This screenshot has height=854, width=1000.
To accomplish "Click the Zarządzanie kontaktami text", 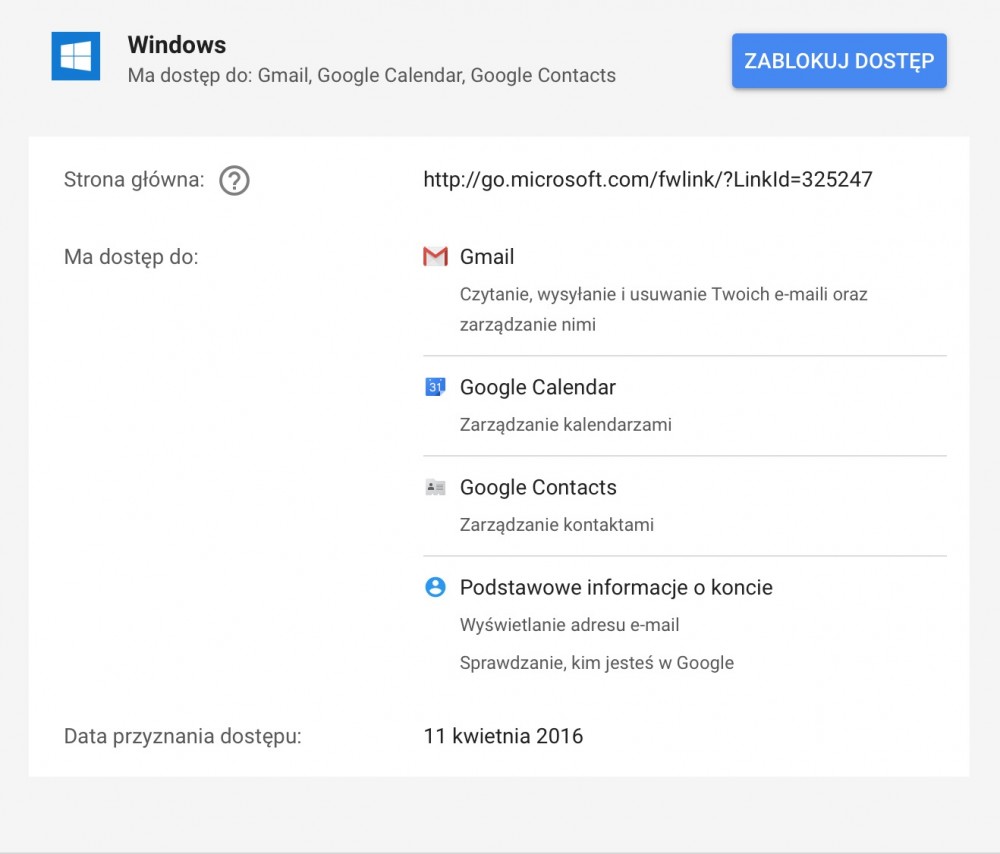I will (557, 525).
